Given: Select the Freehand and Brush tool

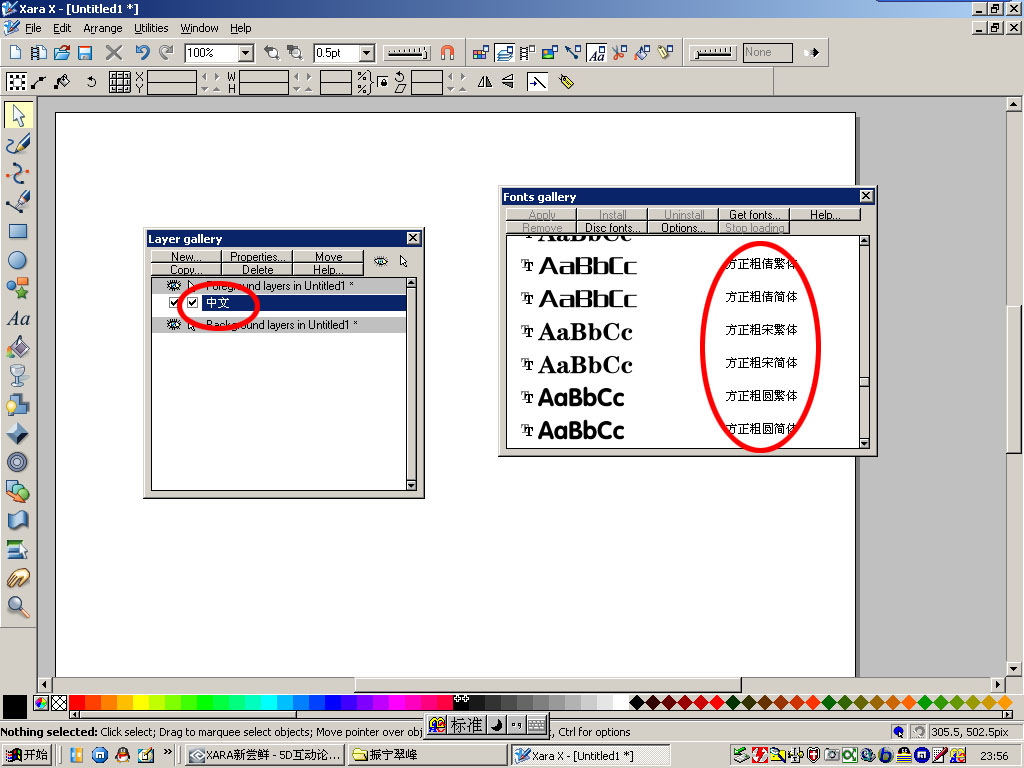Looking at the screenshot, I should click(18, 144).
